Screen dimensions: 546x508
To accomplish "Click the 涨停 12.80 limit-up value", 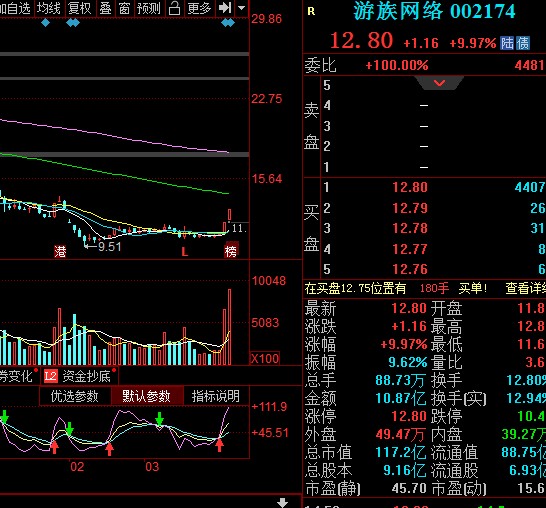I will coord(409,416).
